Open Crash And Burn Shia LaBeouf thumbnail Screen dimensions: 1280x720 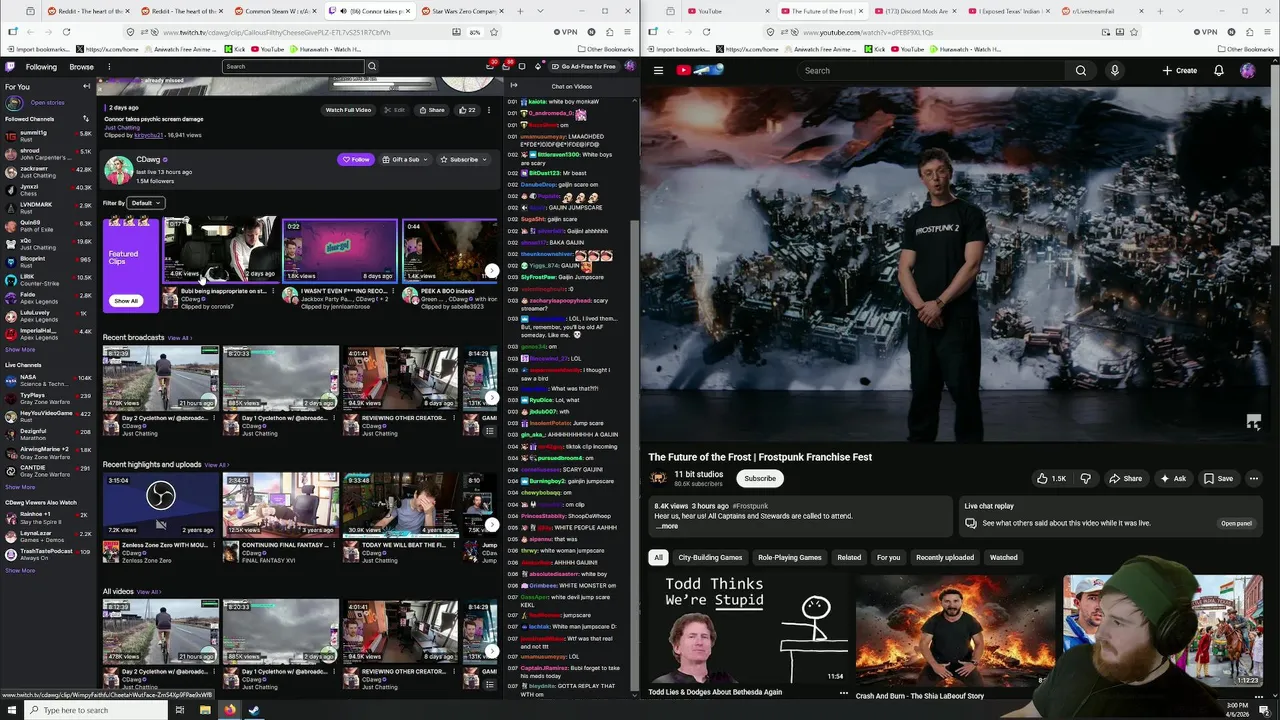click(x=955, y=629)
